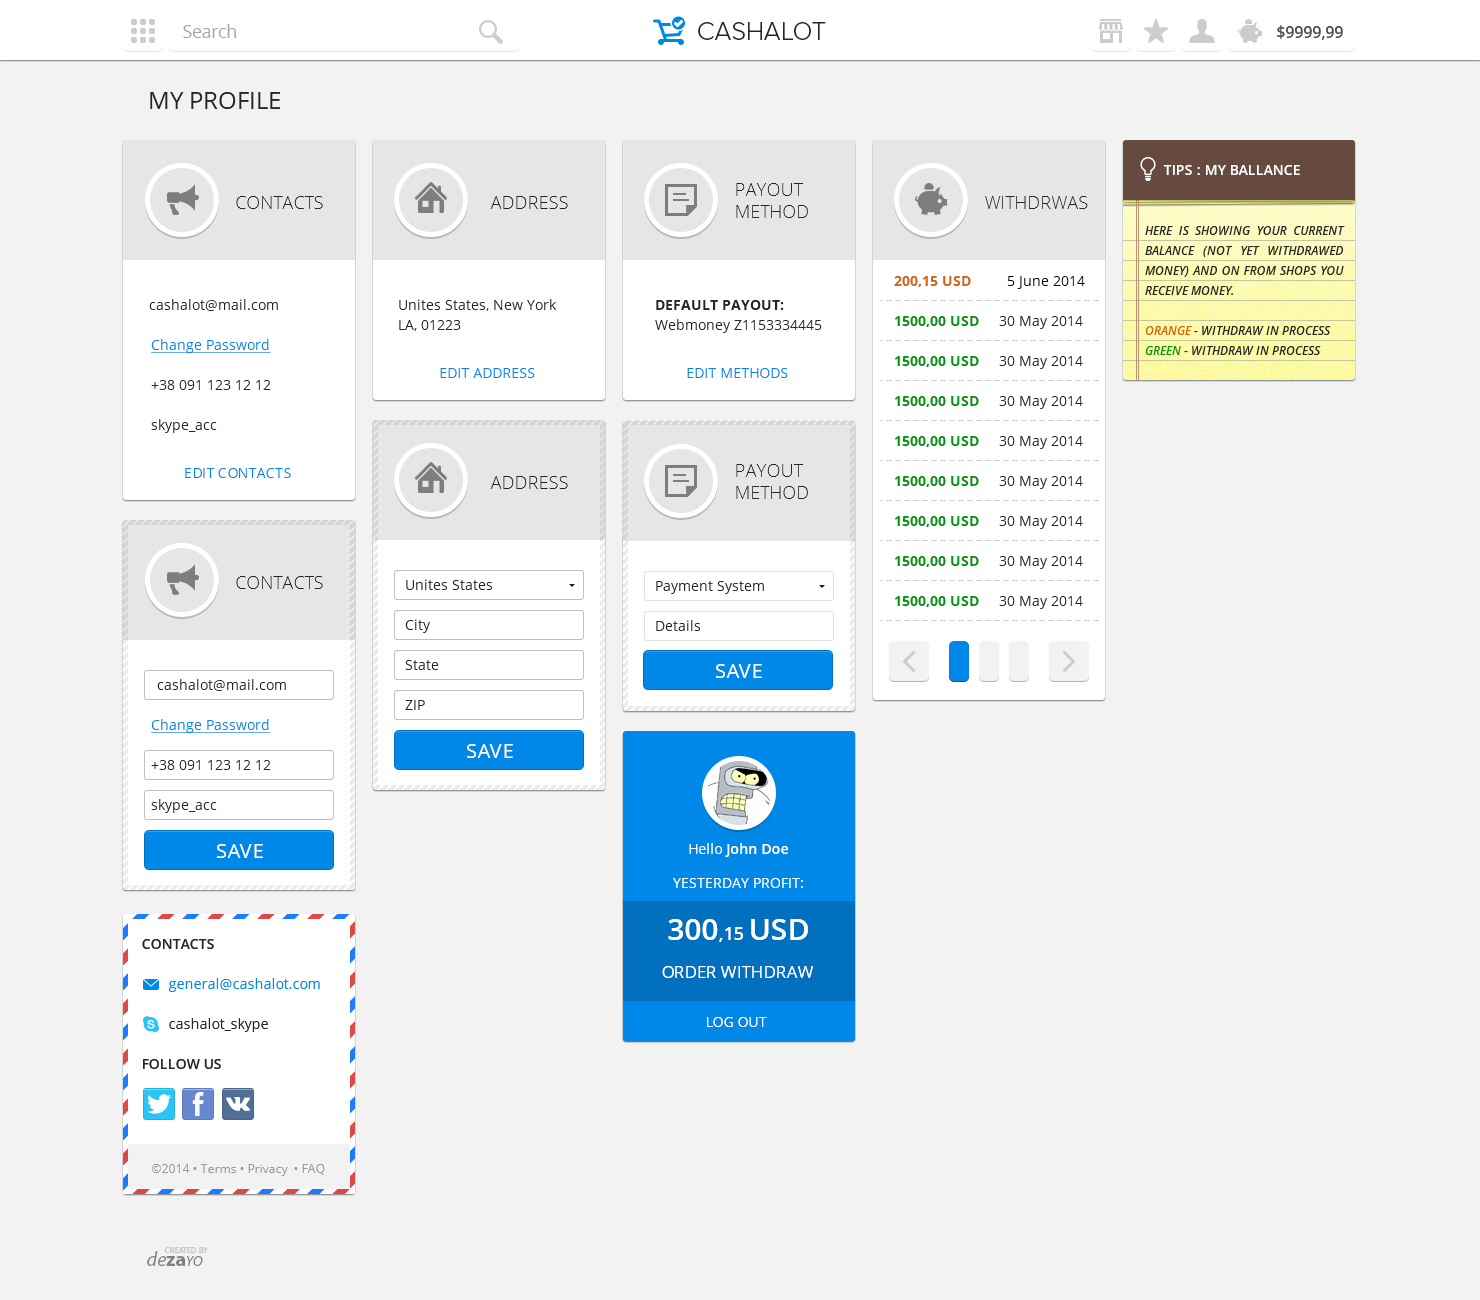
Task: Open the user profile icon in header
Action: [x=1202, y=31]
